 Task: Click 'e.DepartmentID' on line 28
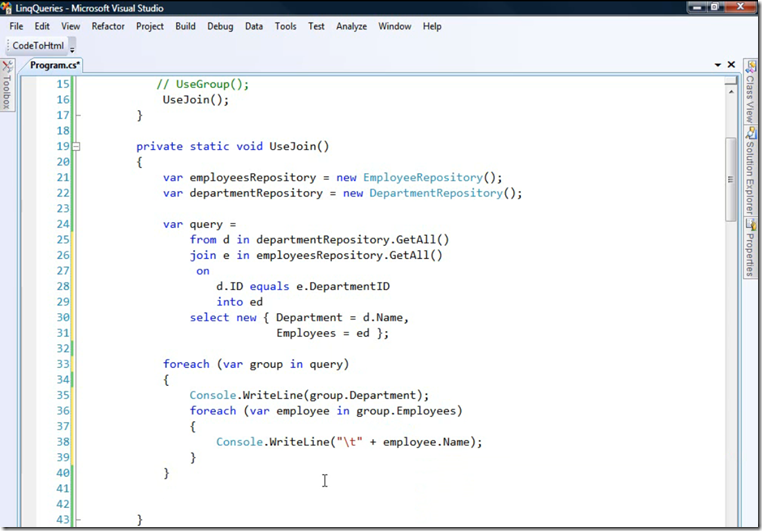[343, 286]
